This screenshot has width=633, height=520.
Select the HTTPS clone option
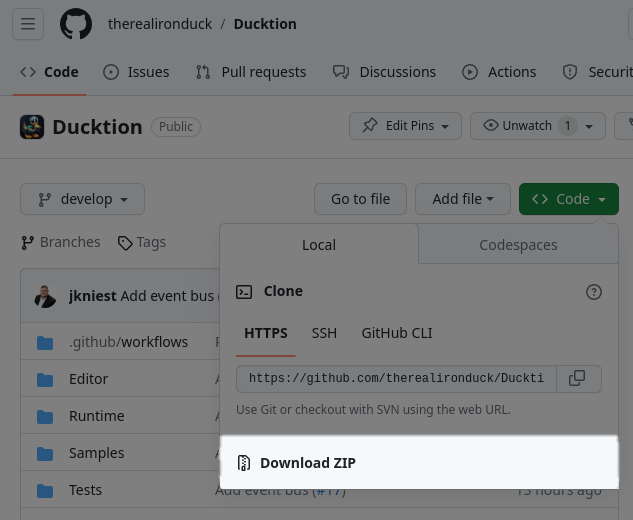(266, 333)
